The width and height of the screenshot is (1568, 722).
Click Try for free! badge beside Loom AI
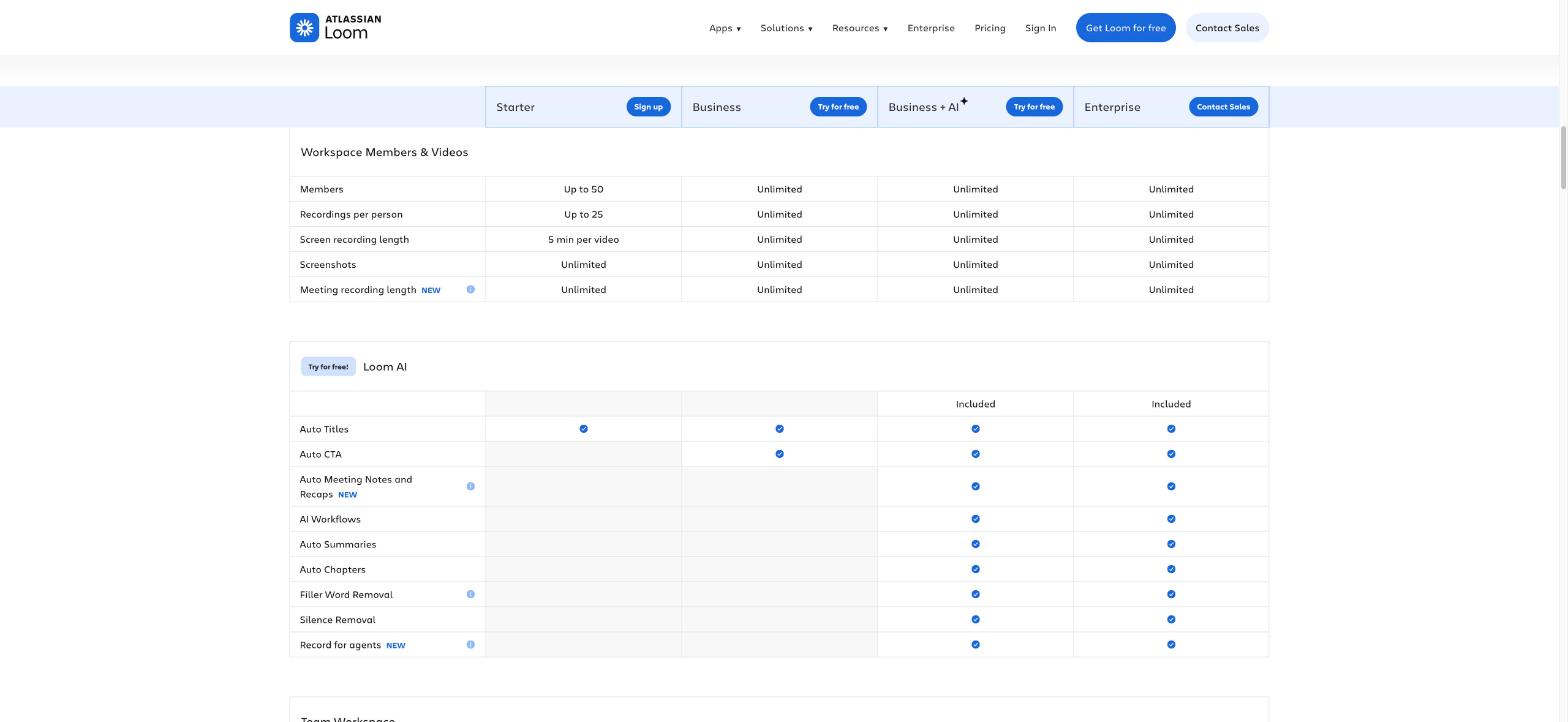[x=328, y=367]
